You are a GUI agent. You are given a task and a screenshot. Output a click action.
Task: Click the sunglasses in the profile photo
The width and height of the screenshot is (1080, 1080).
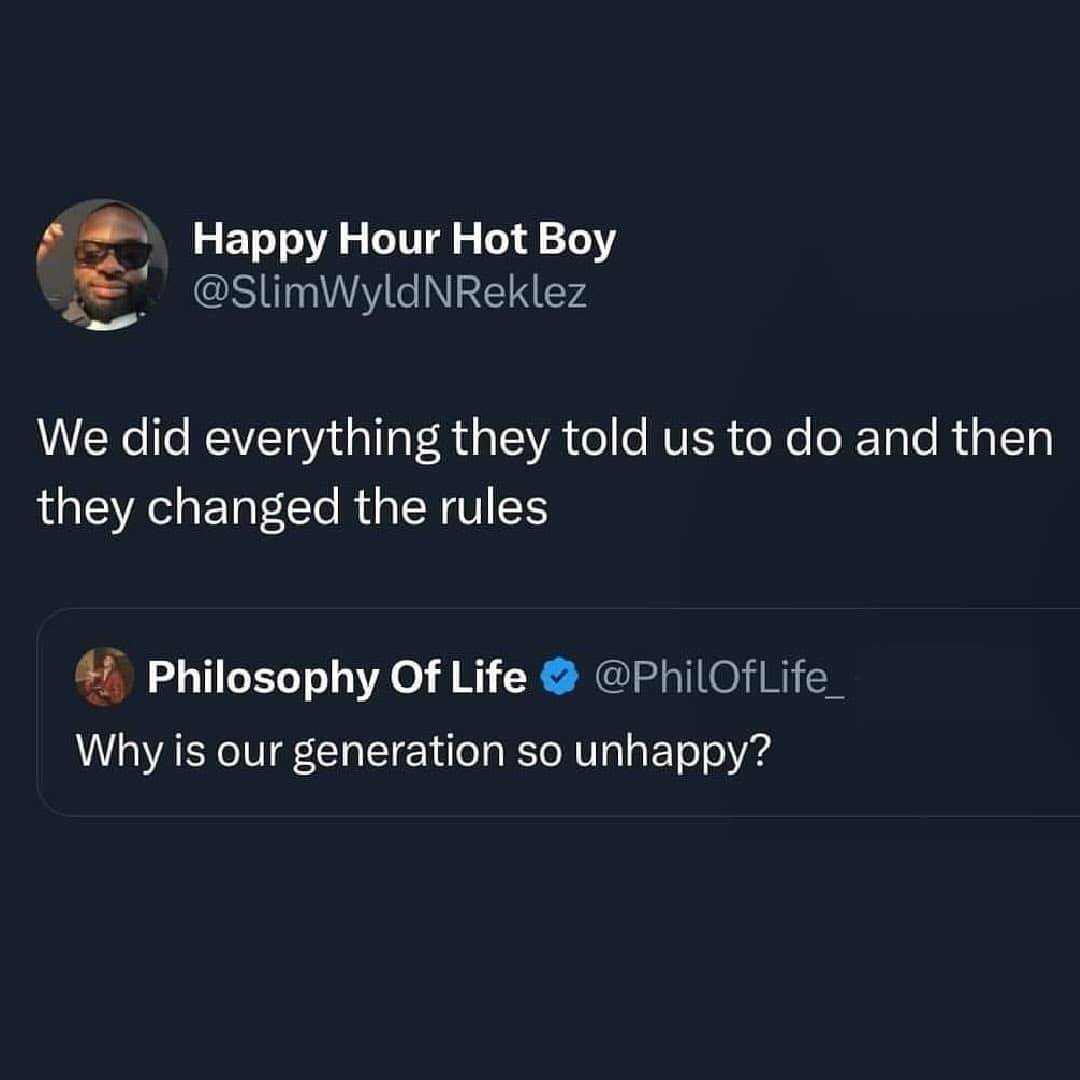click(114, 253)
